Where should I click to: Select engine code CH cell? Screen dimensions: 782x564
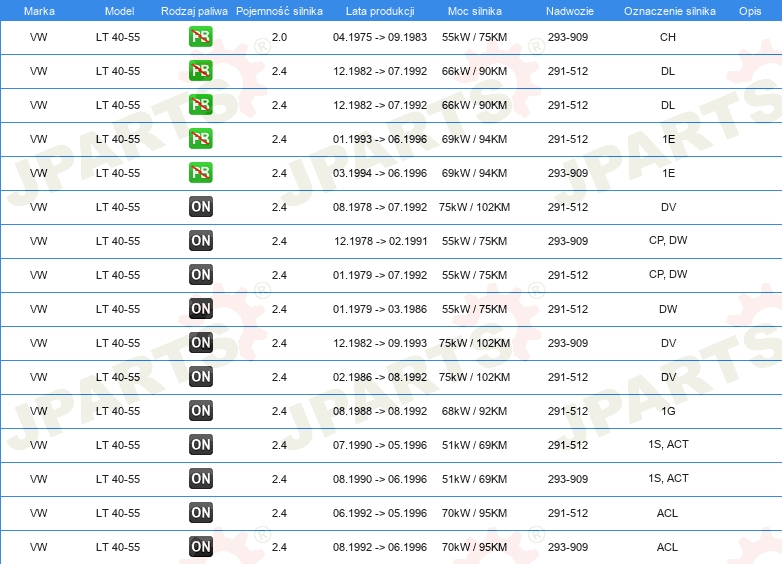(x=668, y=37)
